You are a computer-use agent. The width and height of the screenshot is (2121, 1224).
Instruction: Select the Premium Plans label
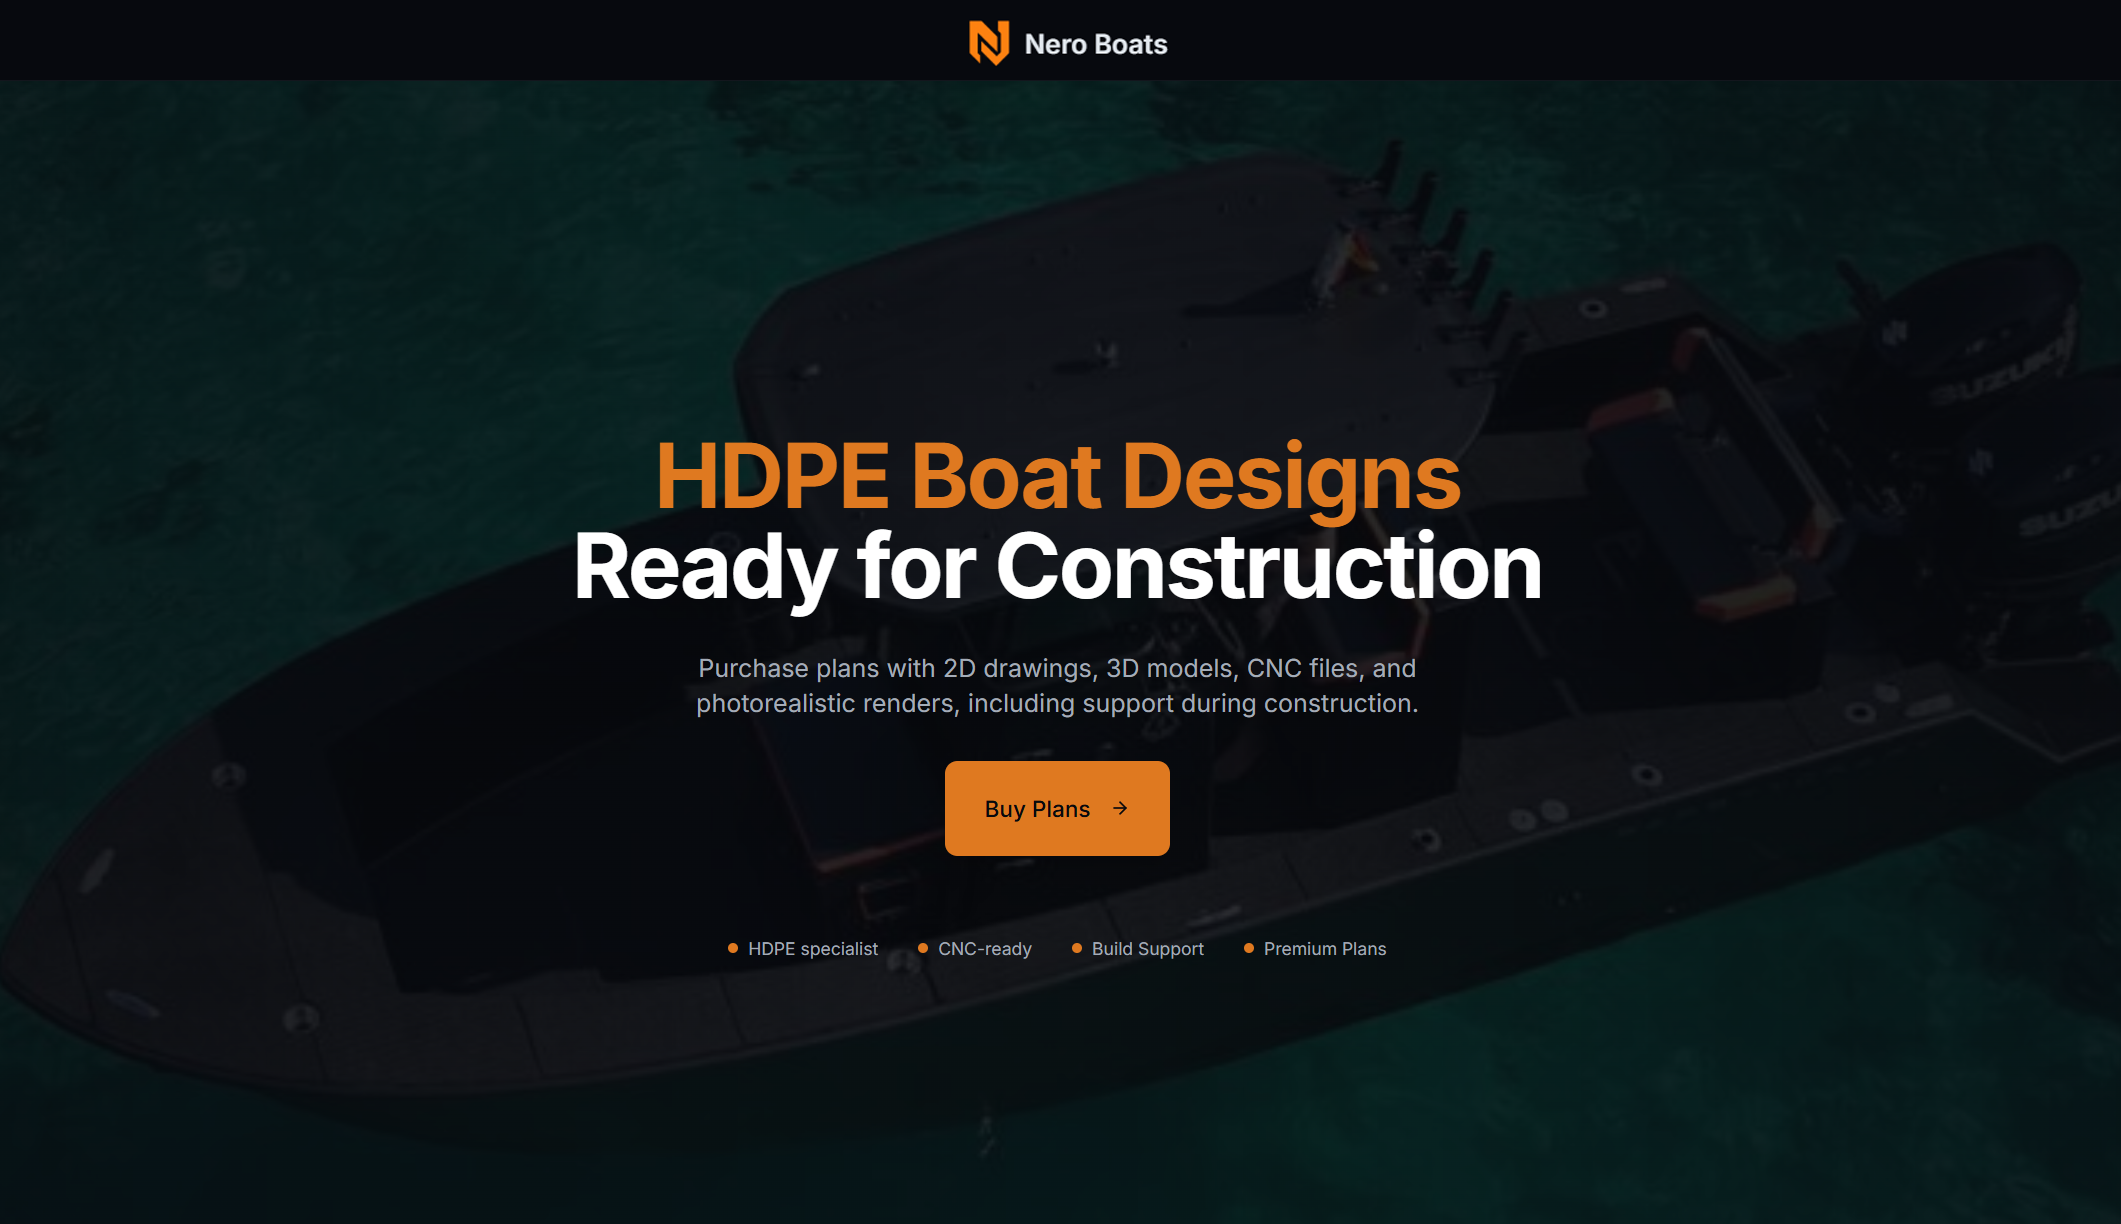tap(1324, 949)
